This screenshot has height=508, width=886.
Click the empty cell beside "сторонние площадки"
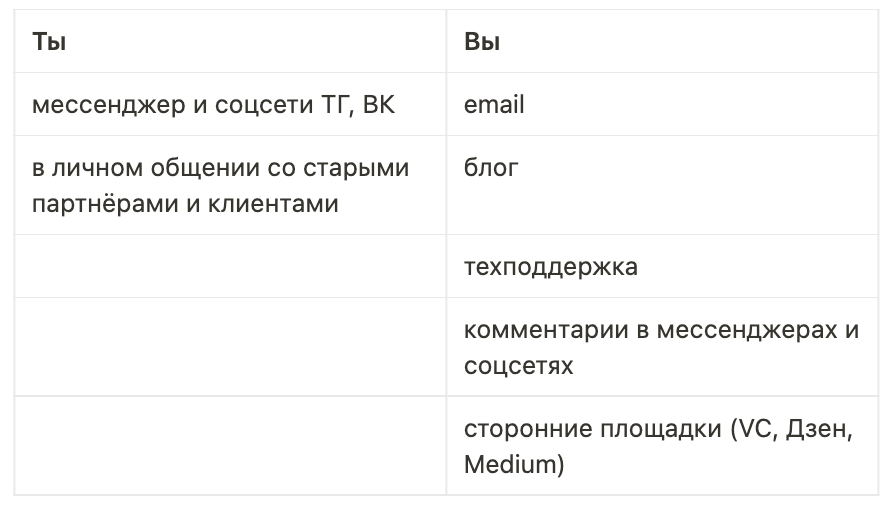point(230,446)
